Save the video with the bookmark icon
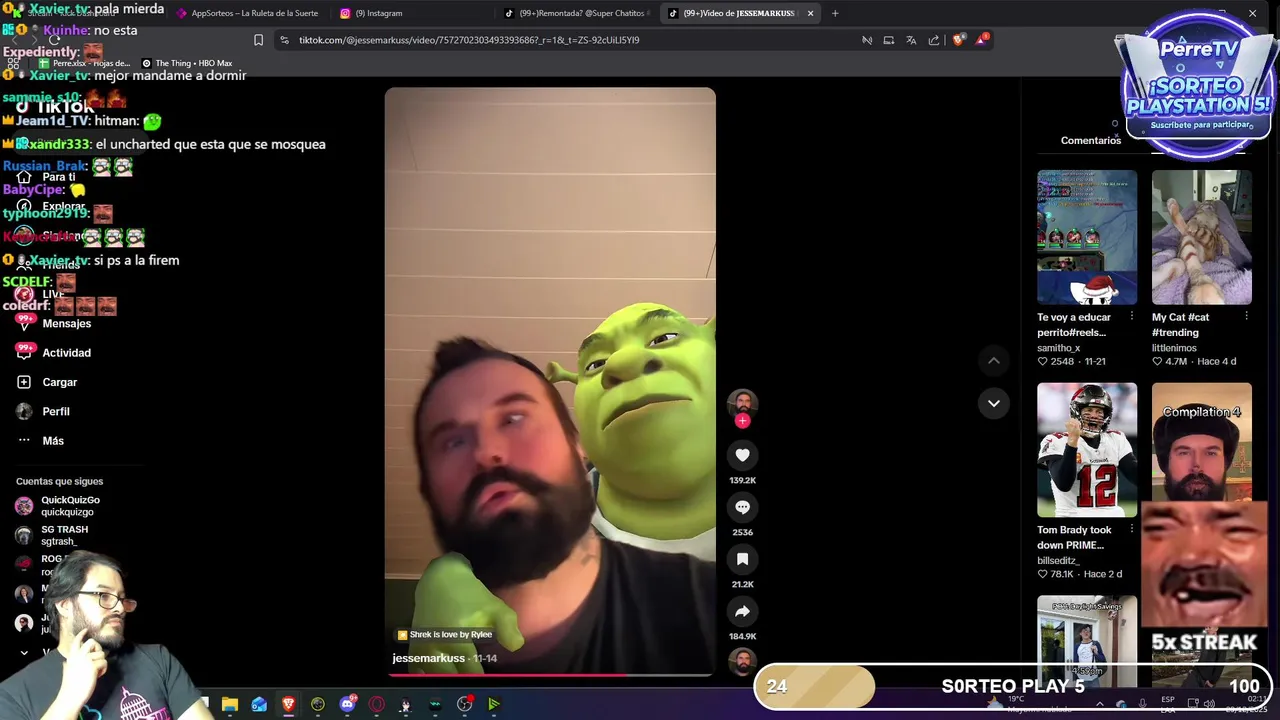The width and height of the screenshot is (1280, 720). pyautogui.click(x=742, y=559)
